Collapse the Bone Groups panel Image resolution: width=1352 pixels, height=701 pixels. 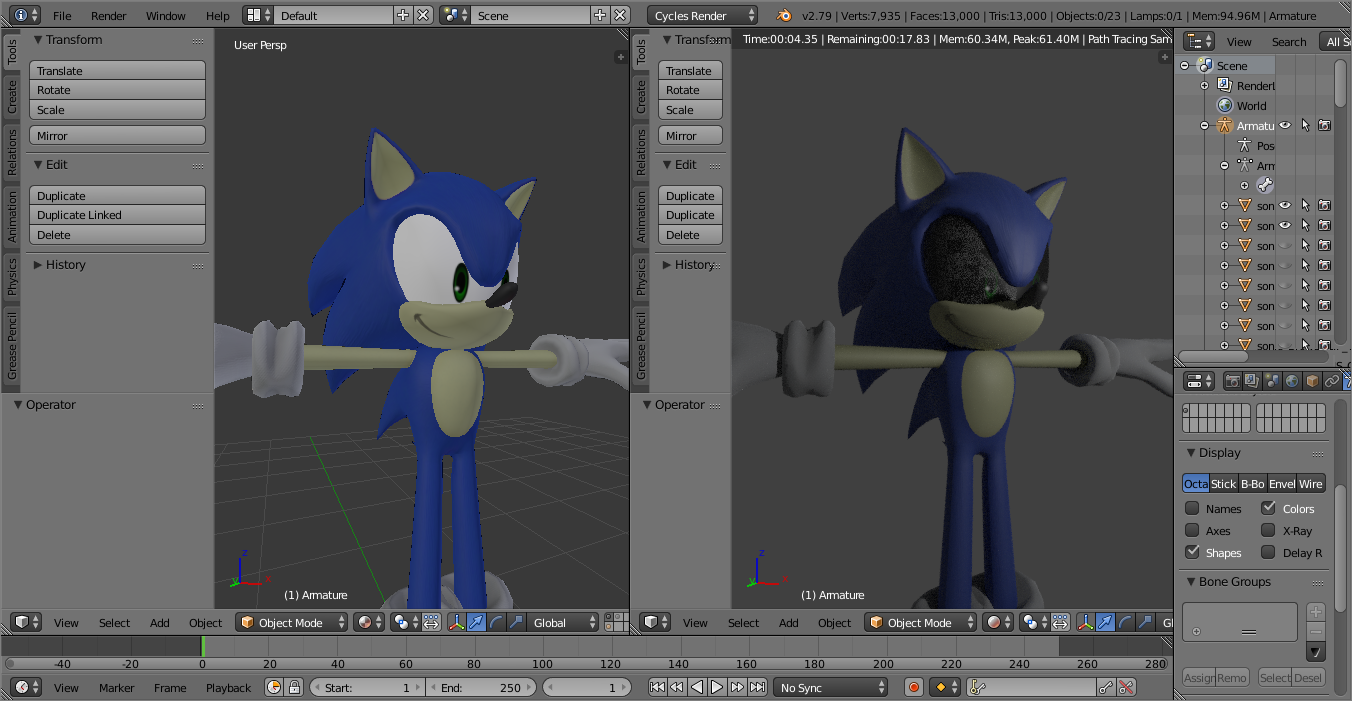coord(1191,581)
